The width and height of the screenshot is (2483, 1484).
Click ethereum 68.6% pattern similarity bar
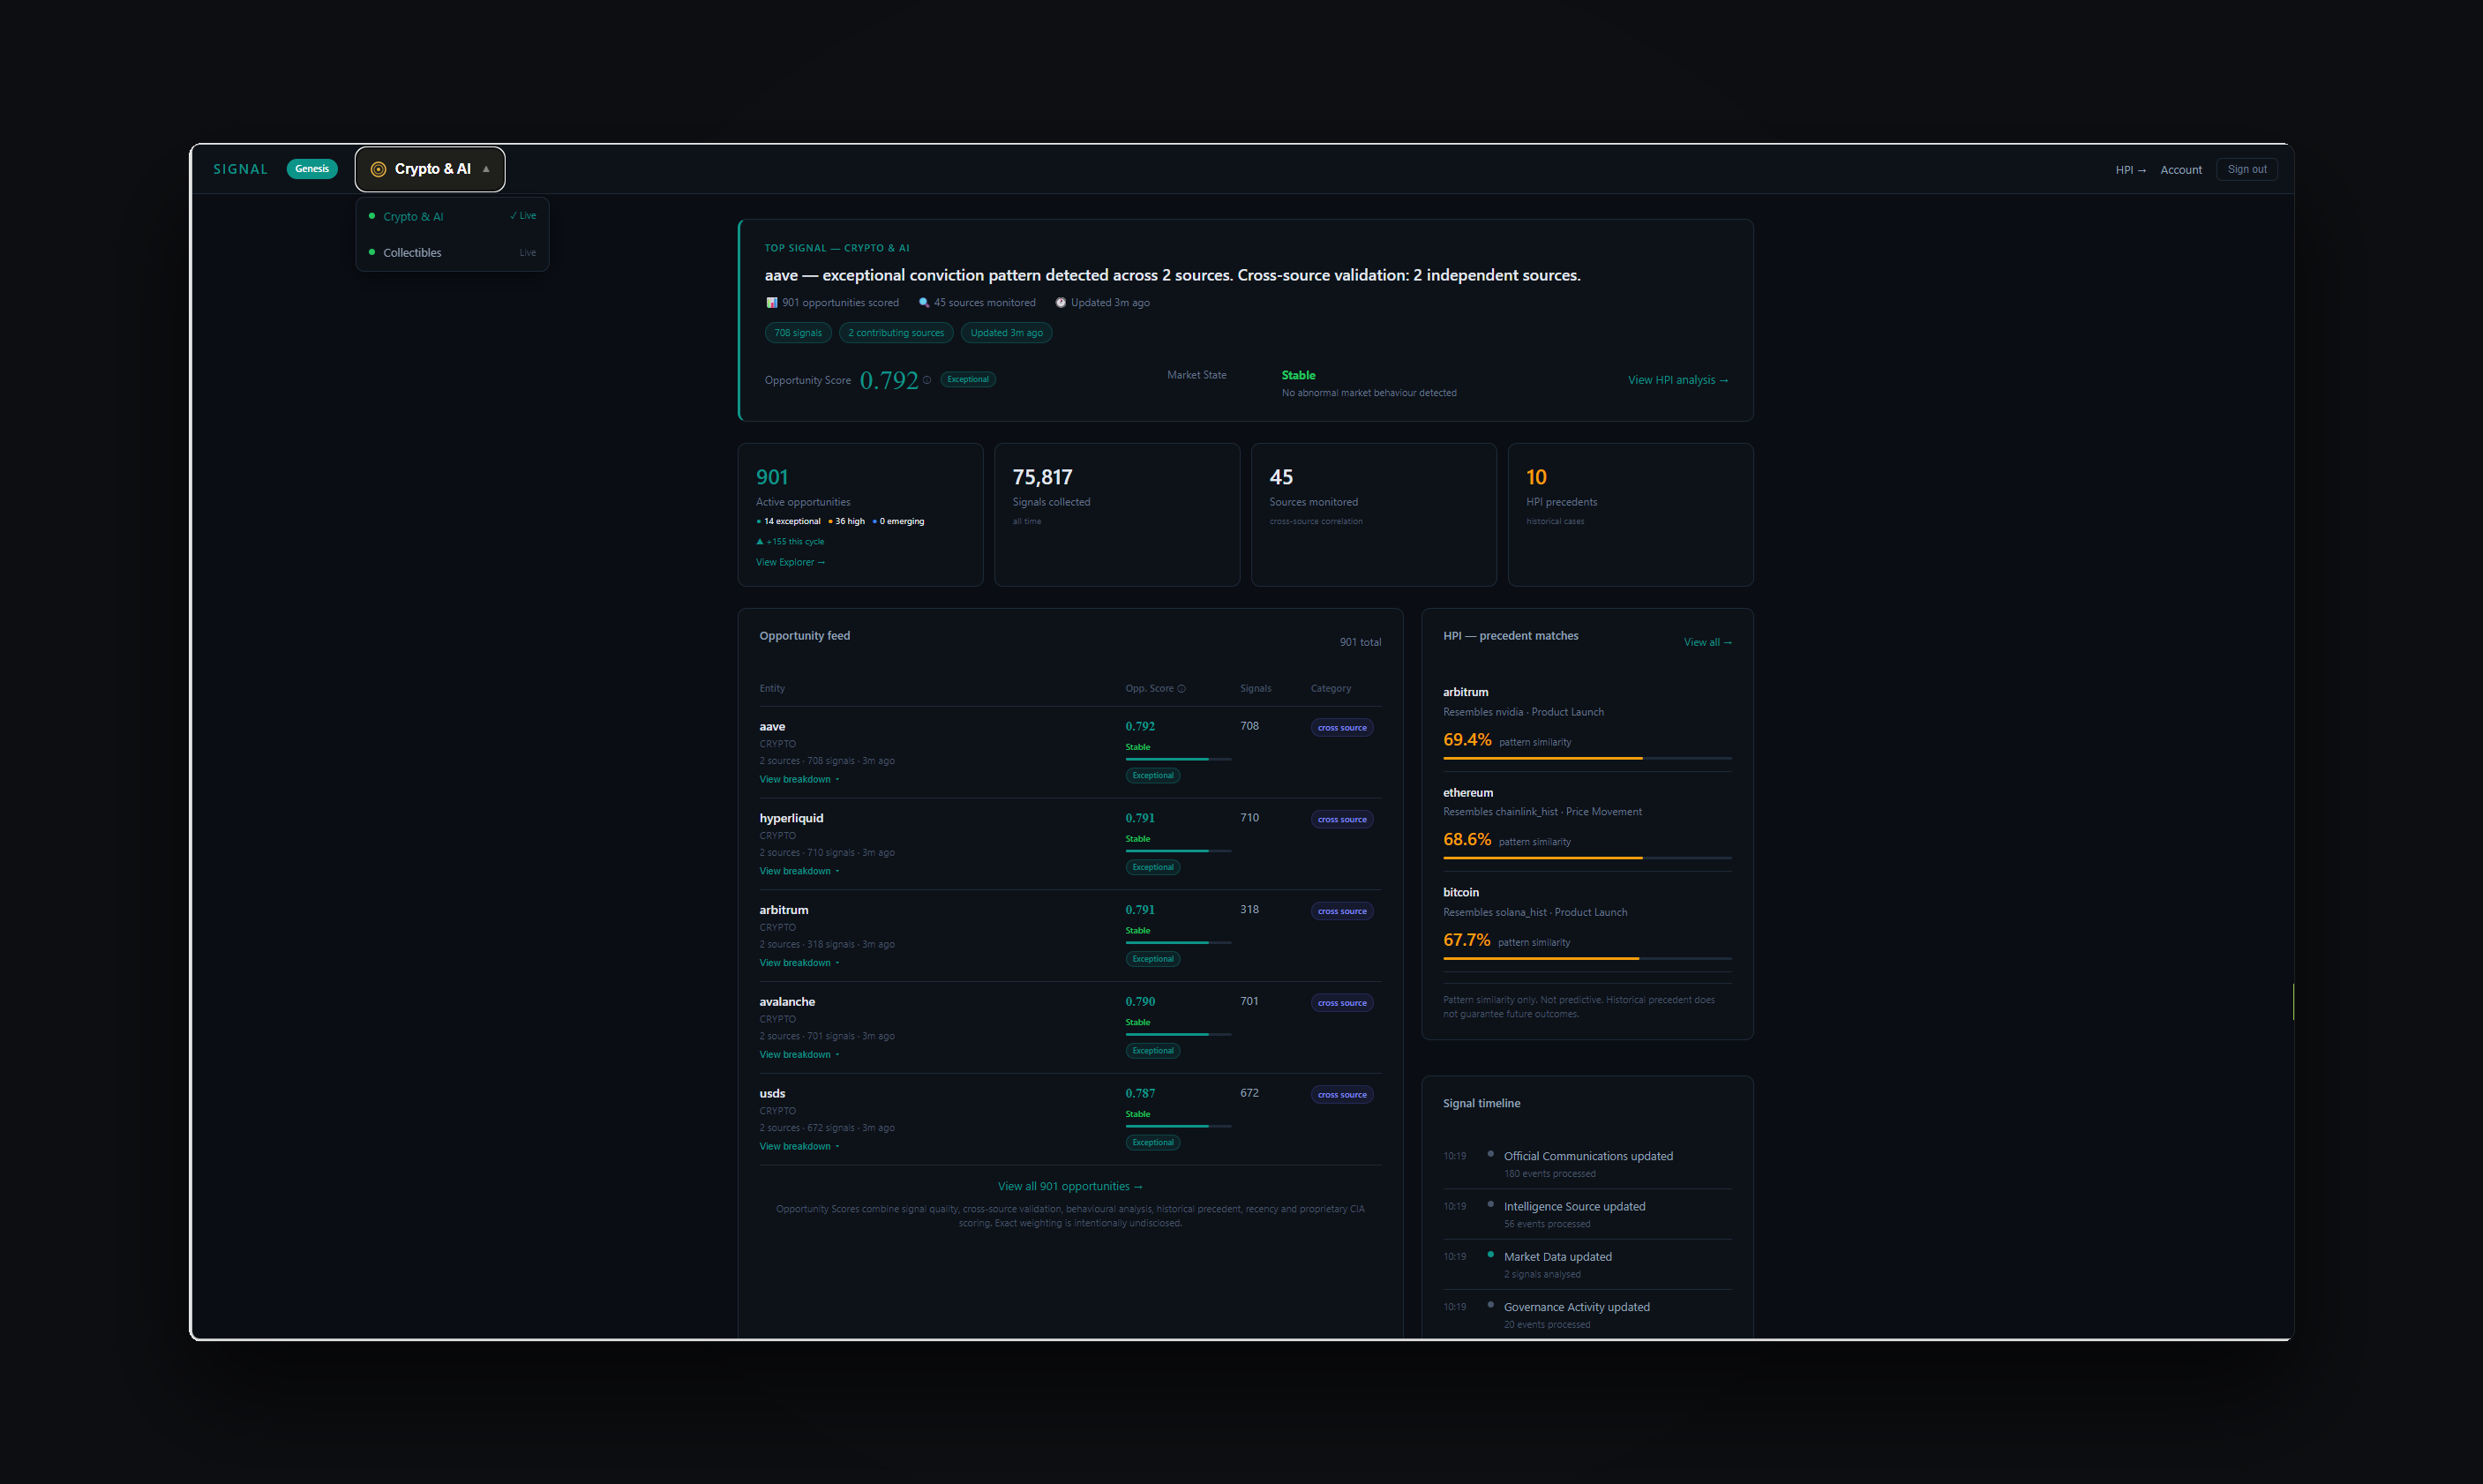point(1587,859)
